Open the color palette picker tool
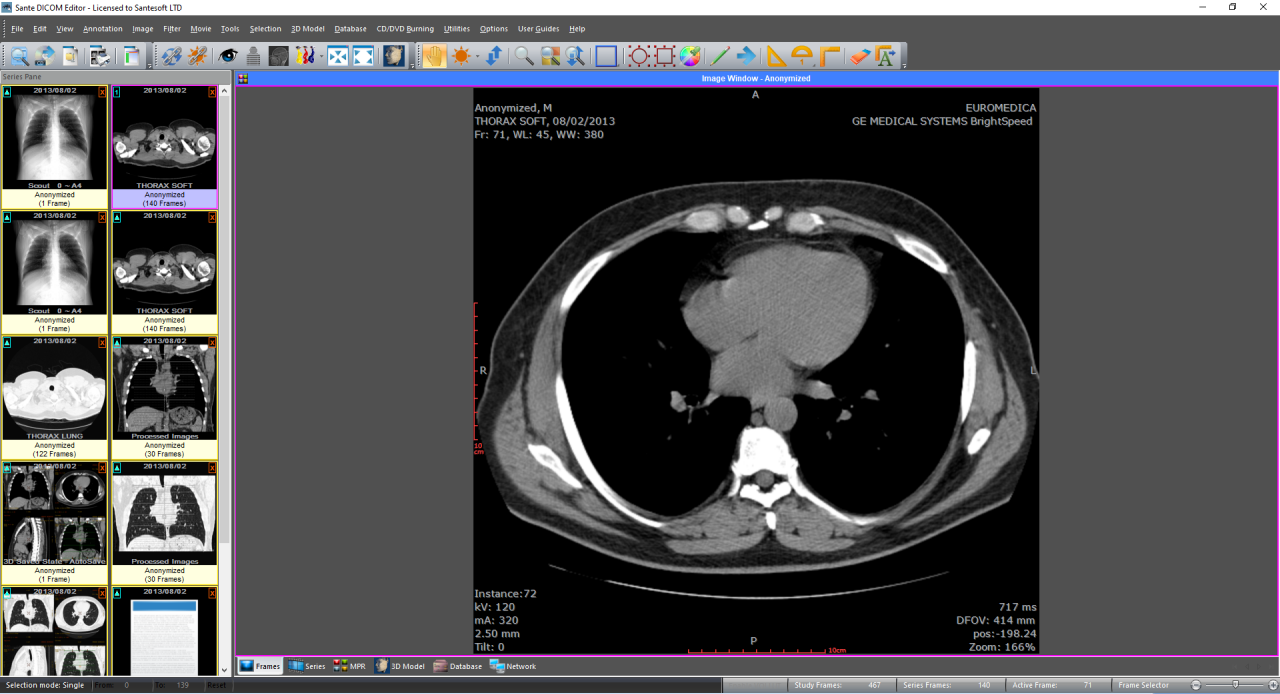Image resolution: width=1280 pixels, height=694 pixels. 690,56
